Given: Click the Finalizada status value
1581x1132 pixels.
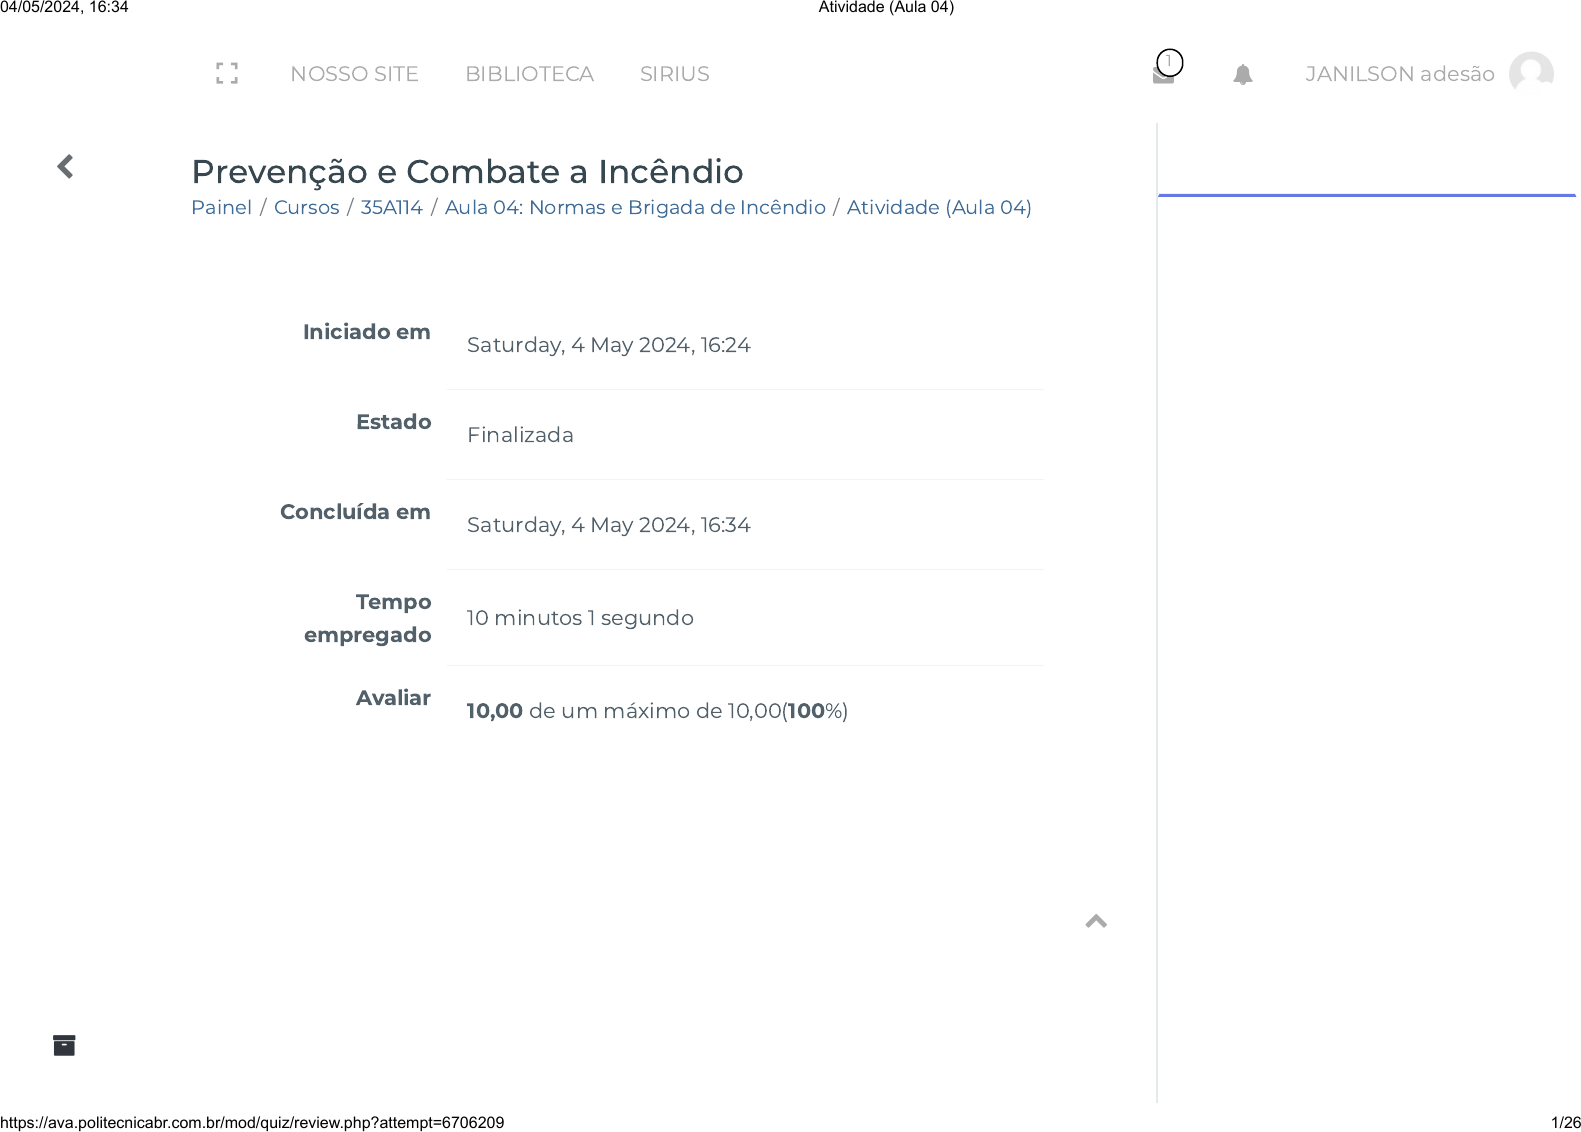Looking at the screenshot, I should 520,435.
